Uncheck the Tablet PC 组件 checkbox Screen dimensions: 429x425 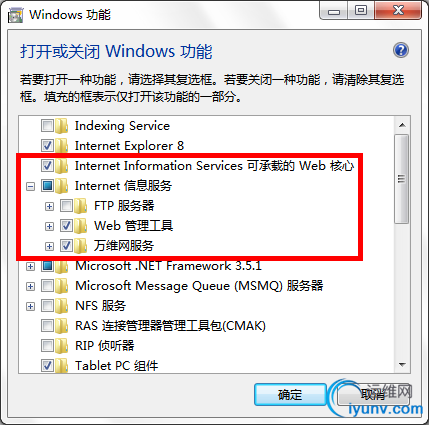47,366
